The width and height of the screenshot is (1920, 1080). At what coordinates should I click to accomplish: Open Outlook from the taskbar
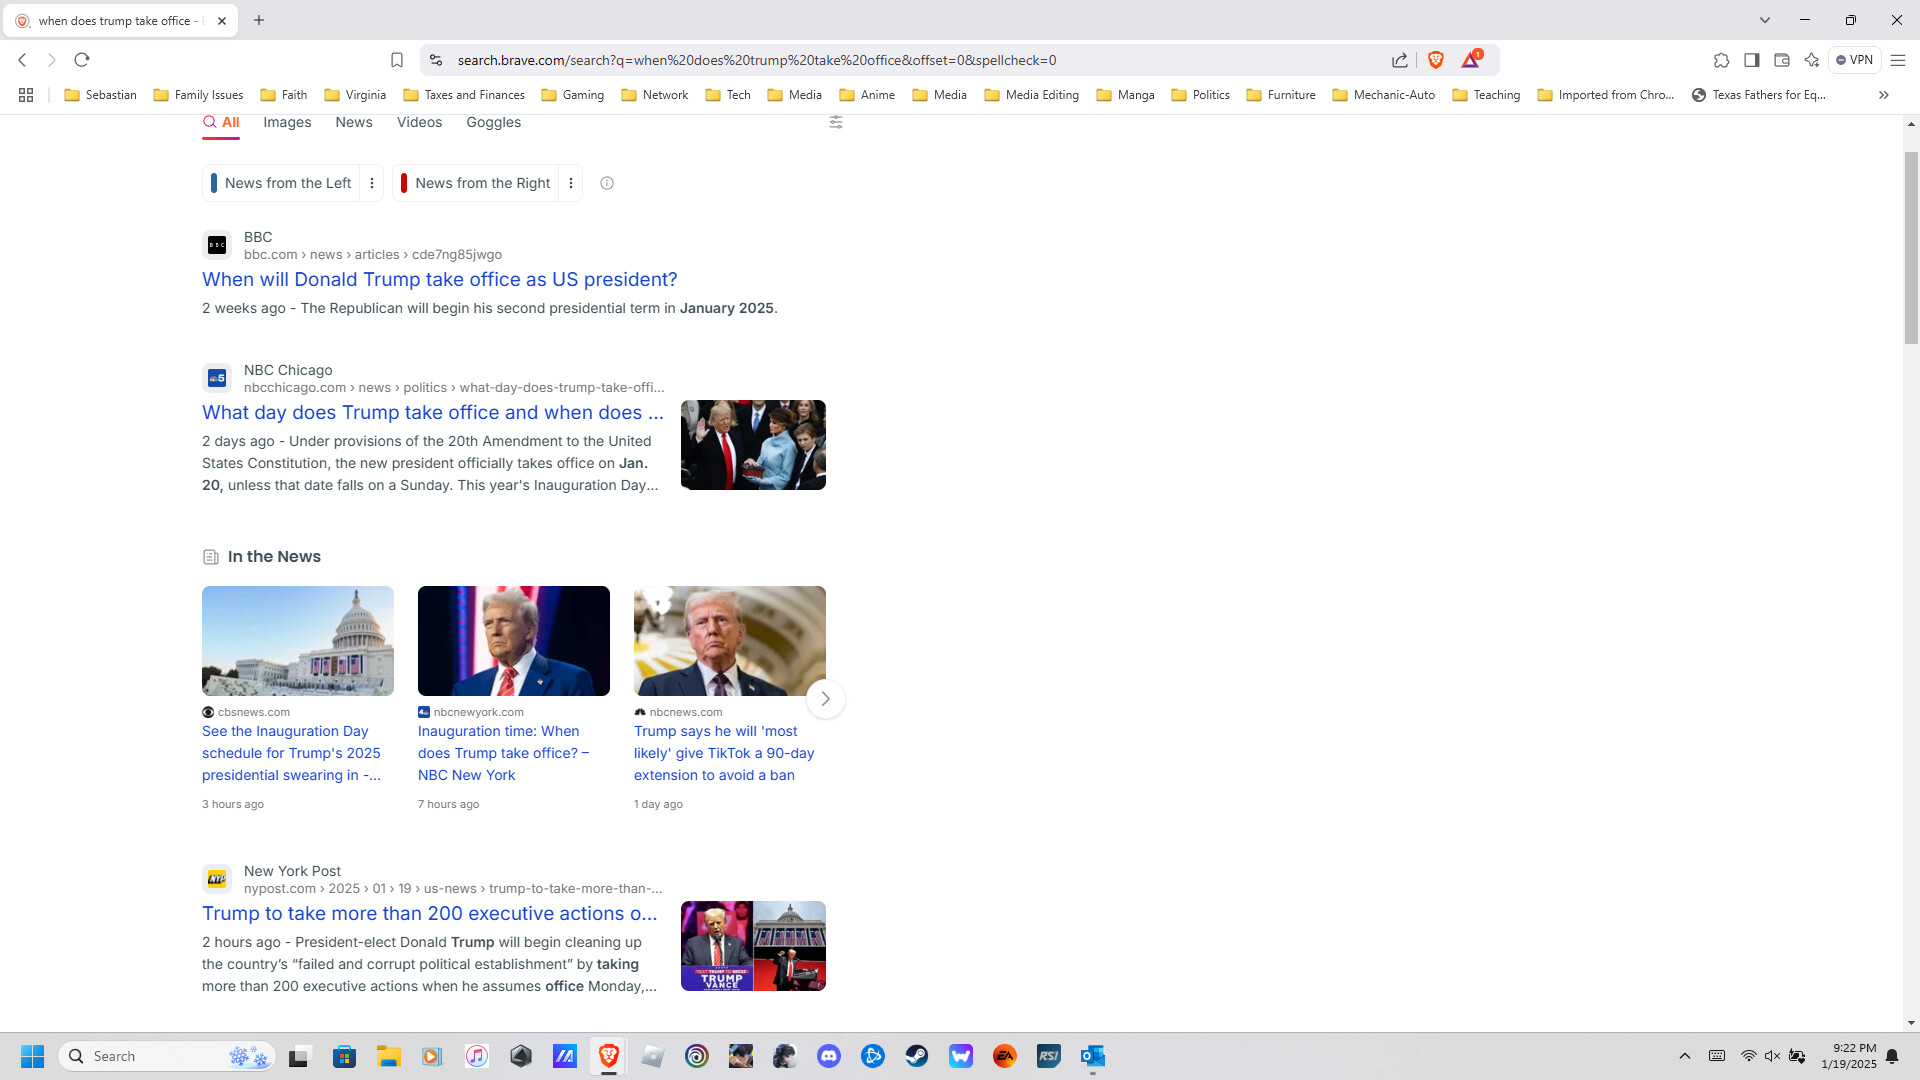[x=1093, y=1056]
